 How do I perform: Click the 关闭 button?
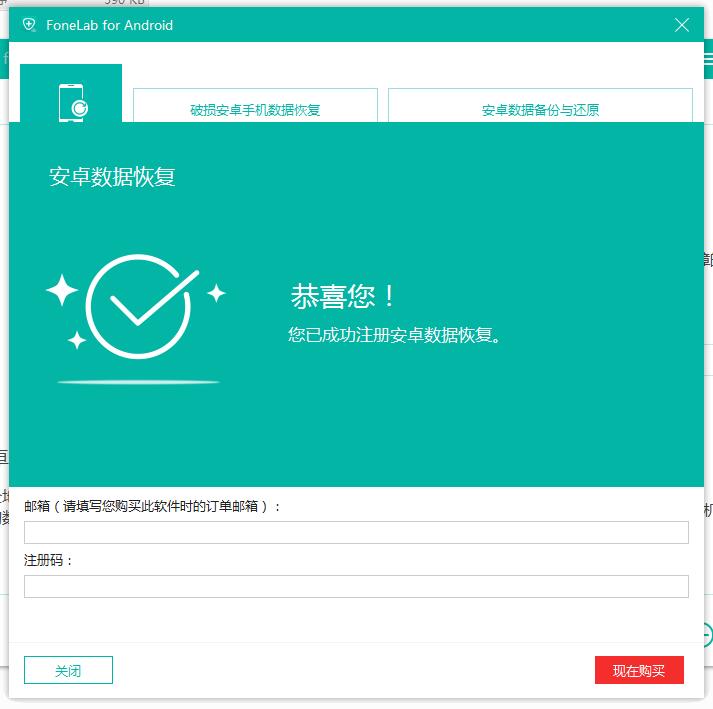point(68,669)
